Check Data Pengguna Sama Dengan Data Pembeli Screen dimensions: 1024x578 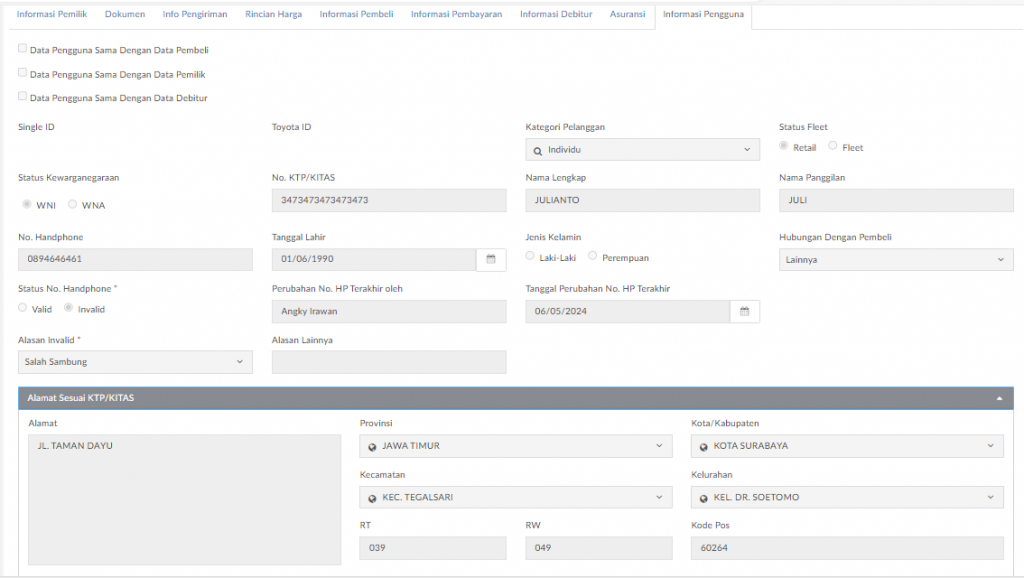point(22,48)
